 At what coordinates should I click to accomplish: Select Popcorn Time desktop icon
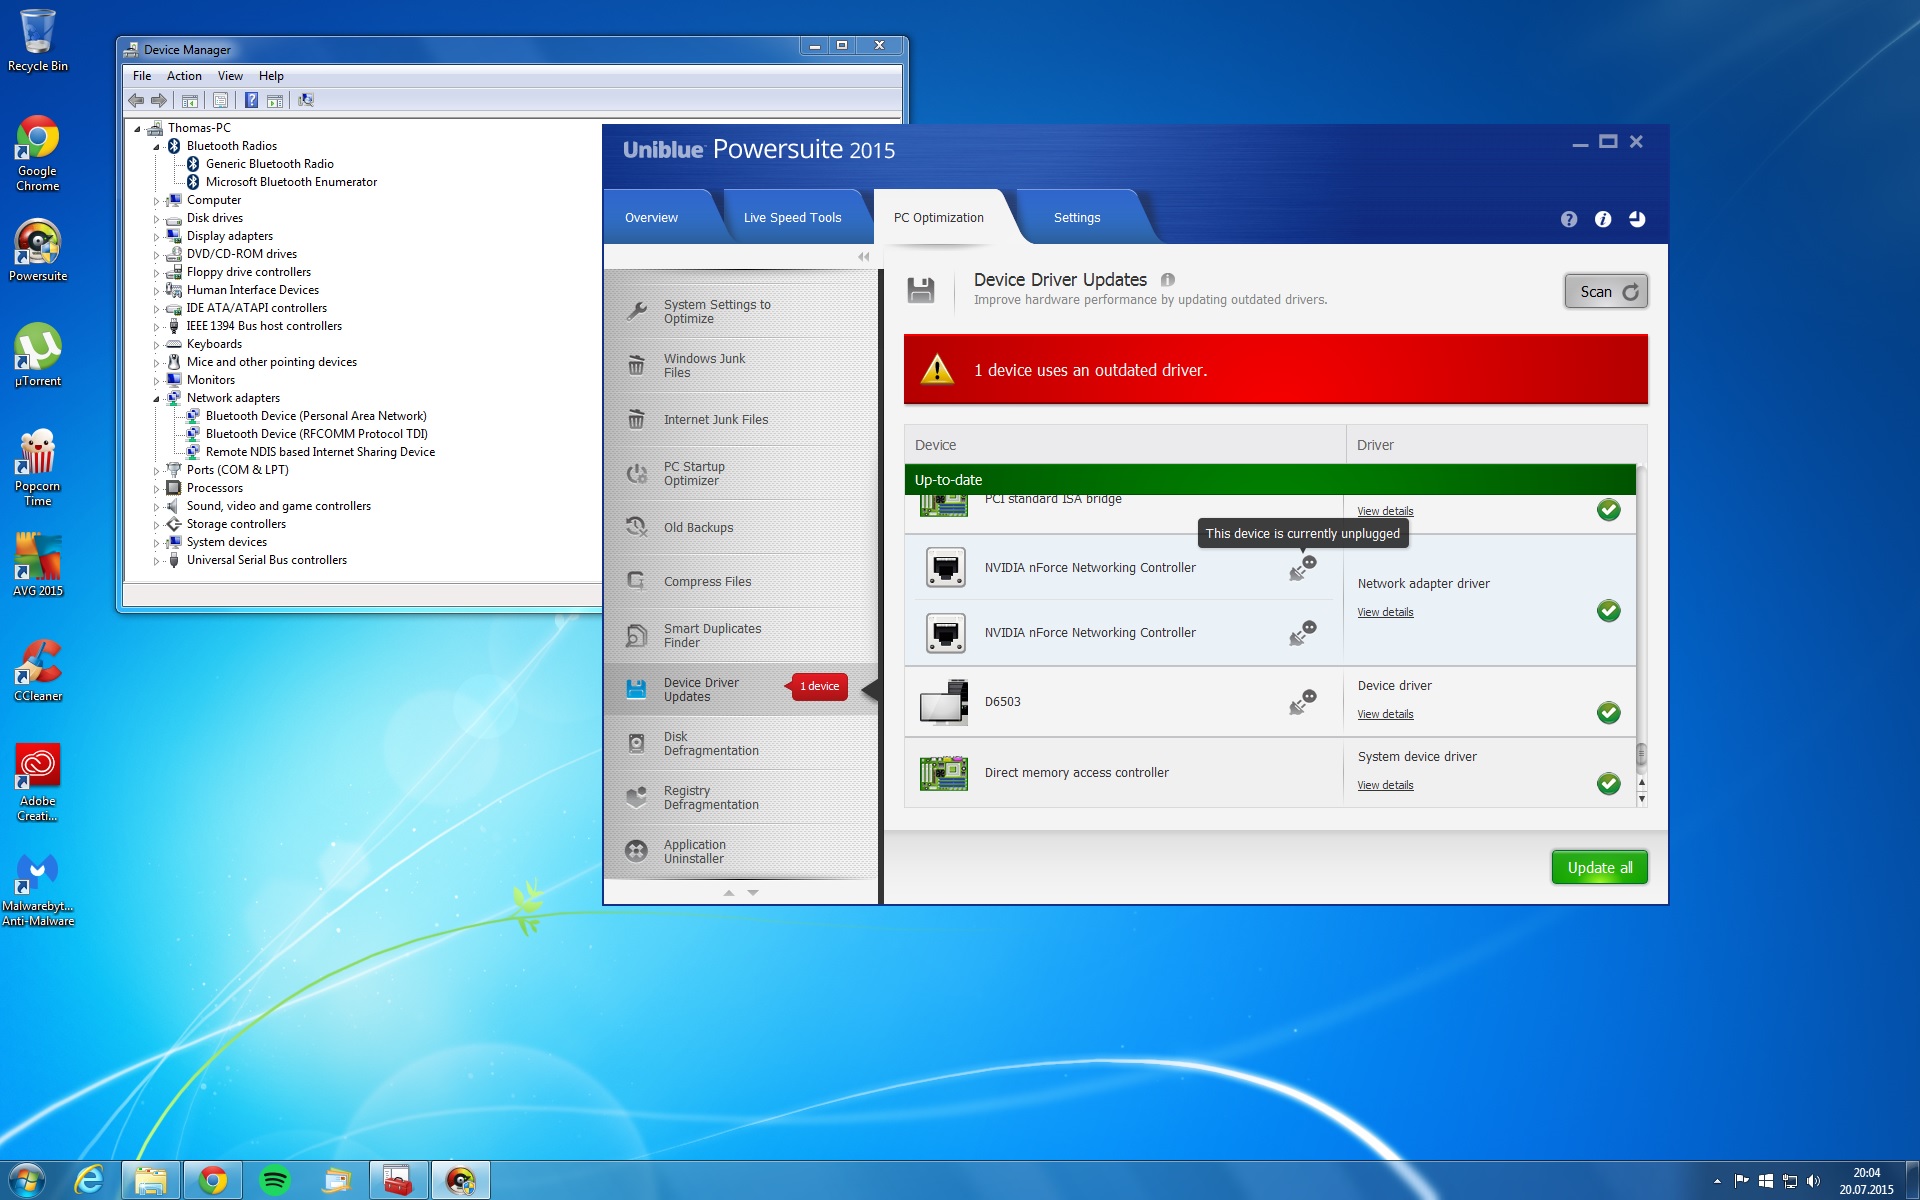(38, 467)
